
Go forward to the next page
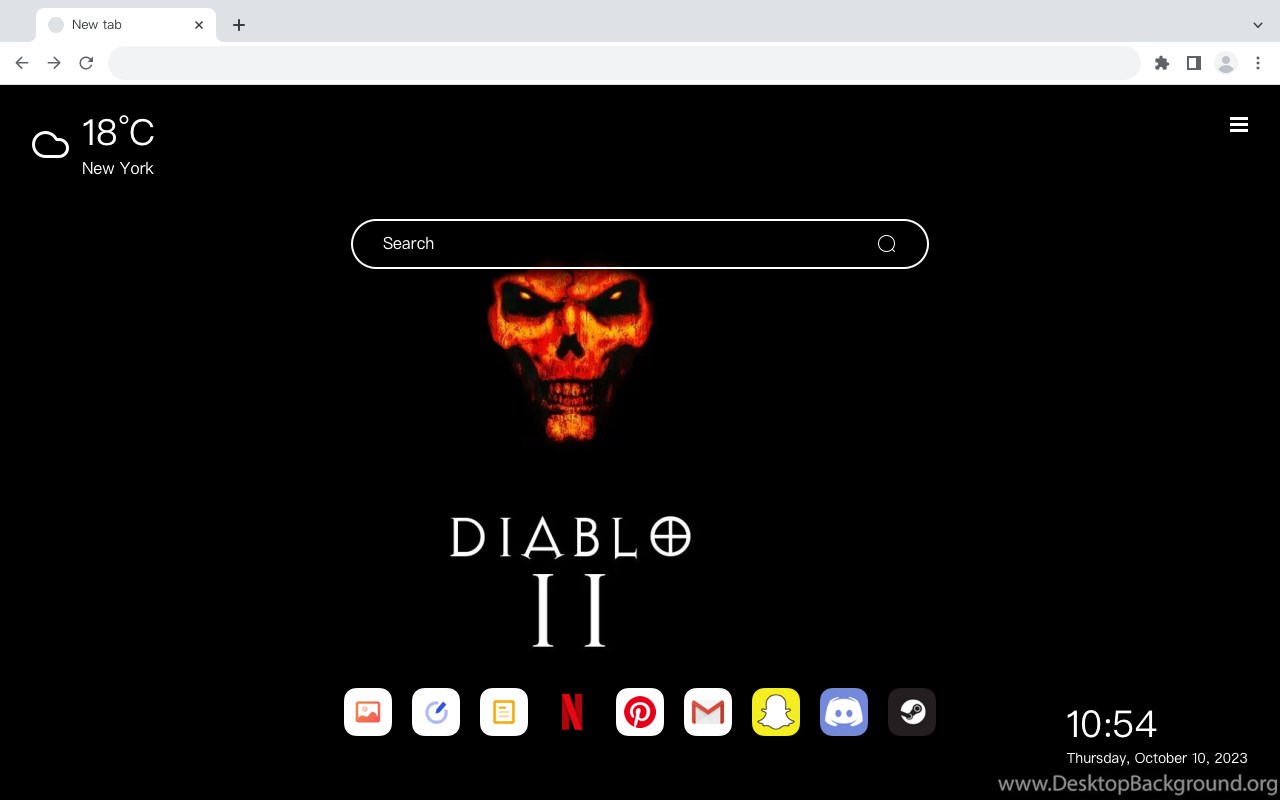tap(54, 63)
